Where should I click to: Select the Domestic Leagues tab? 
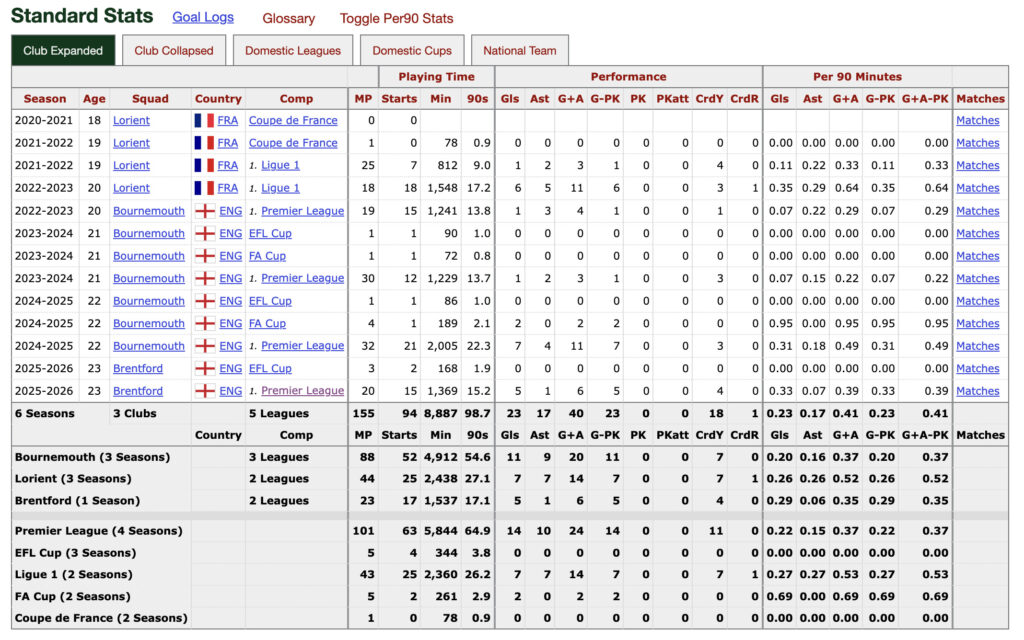click(x=295, y=49)
